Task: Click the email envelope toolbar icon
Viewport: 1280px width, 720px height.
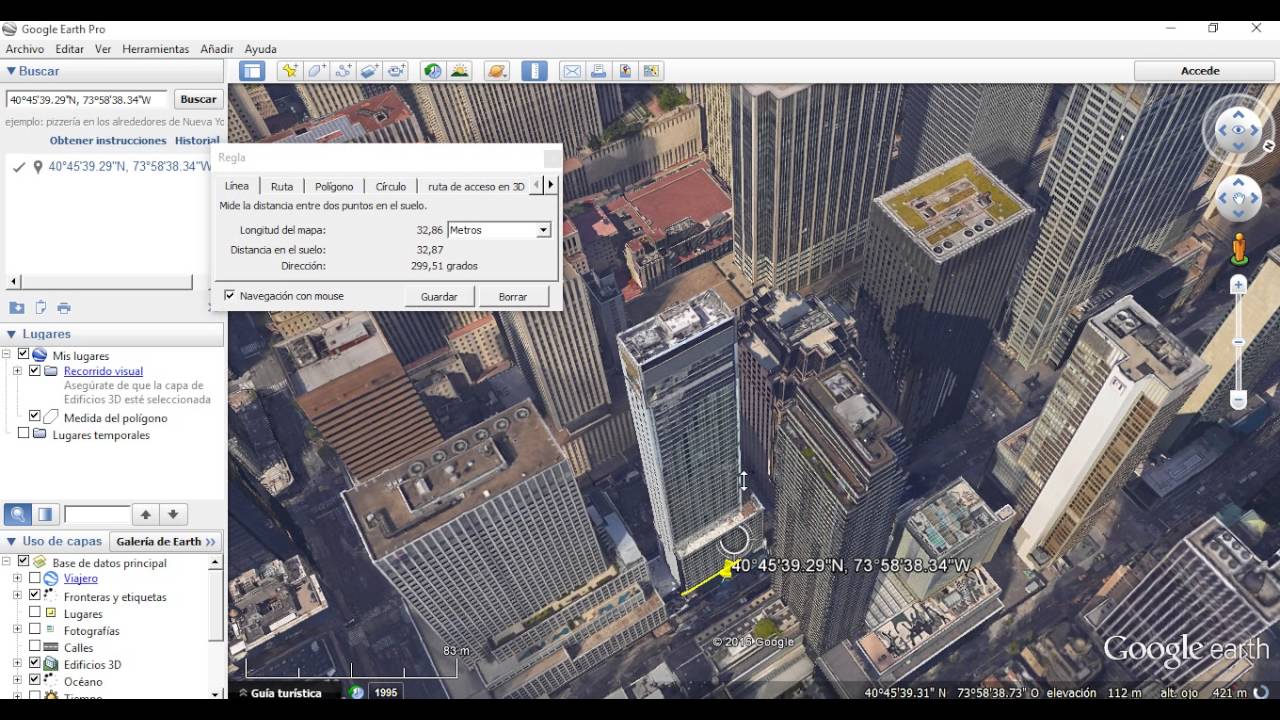Action: [572, 71]
